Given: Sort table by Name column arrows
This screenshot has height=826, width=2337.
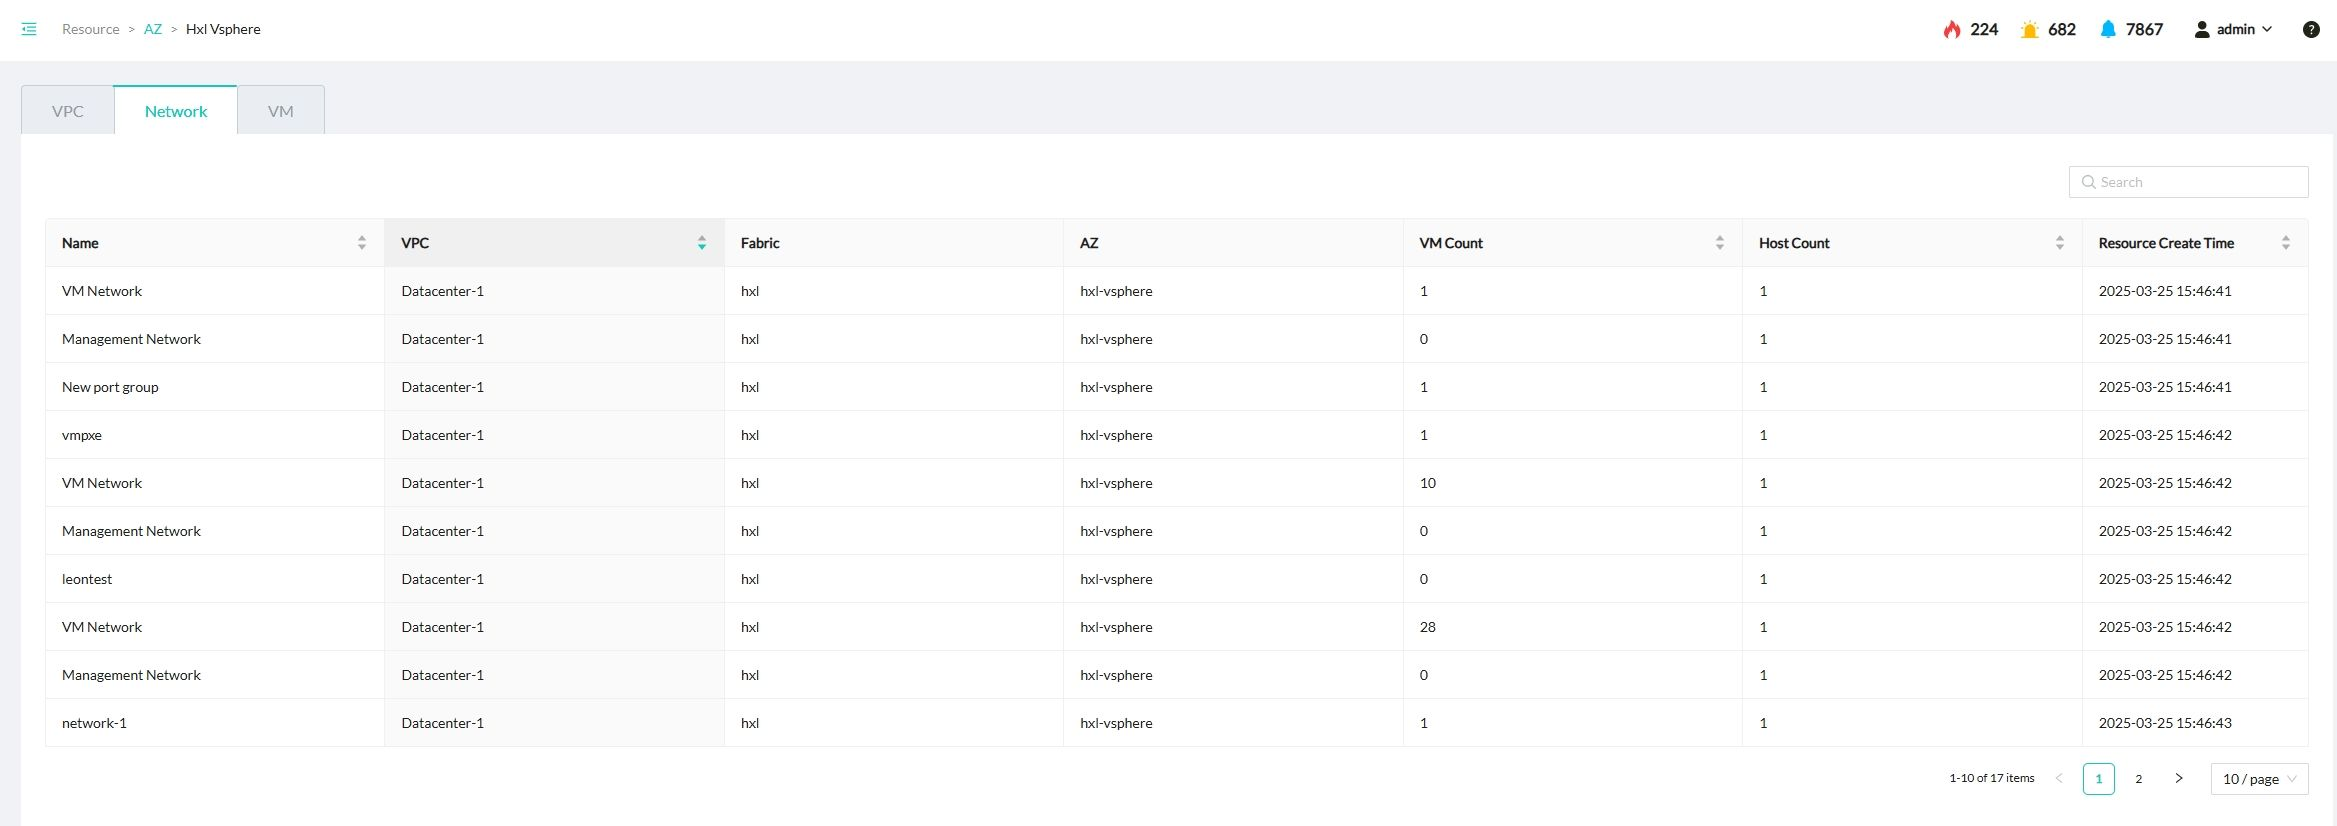Looking at the screenshot, I should click(x=361, y=243).
